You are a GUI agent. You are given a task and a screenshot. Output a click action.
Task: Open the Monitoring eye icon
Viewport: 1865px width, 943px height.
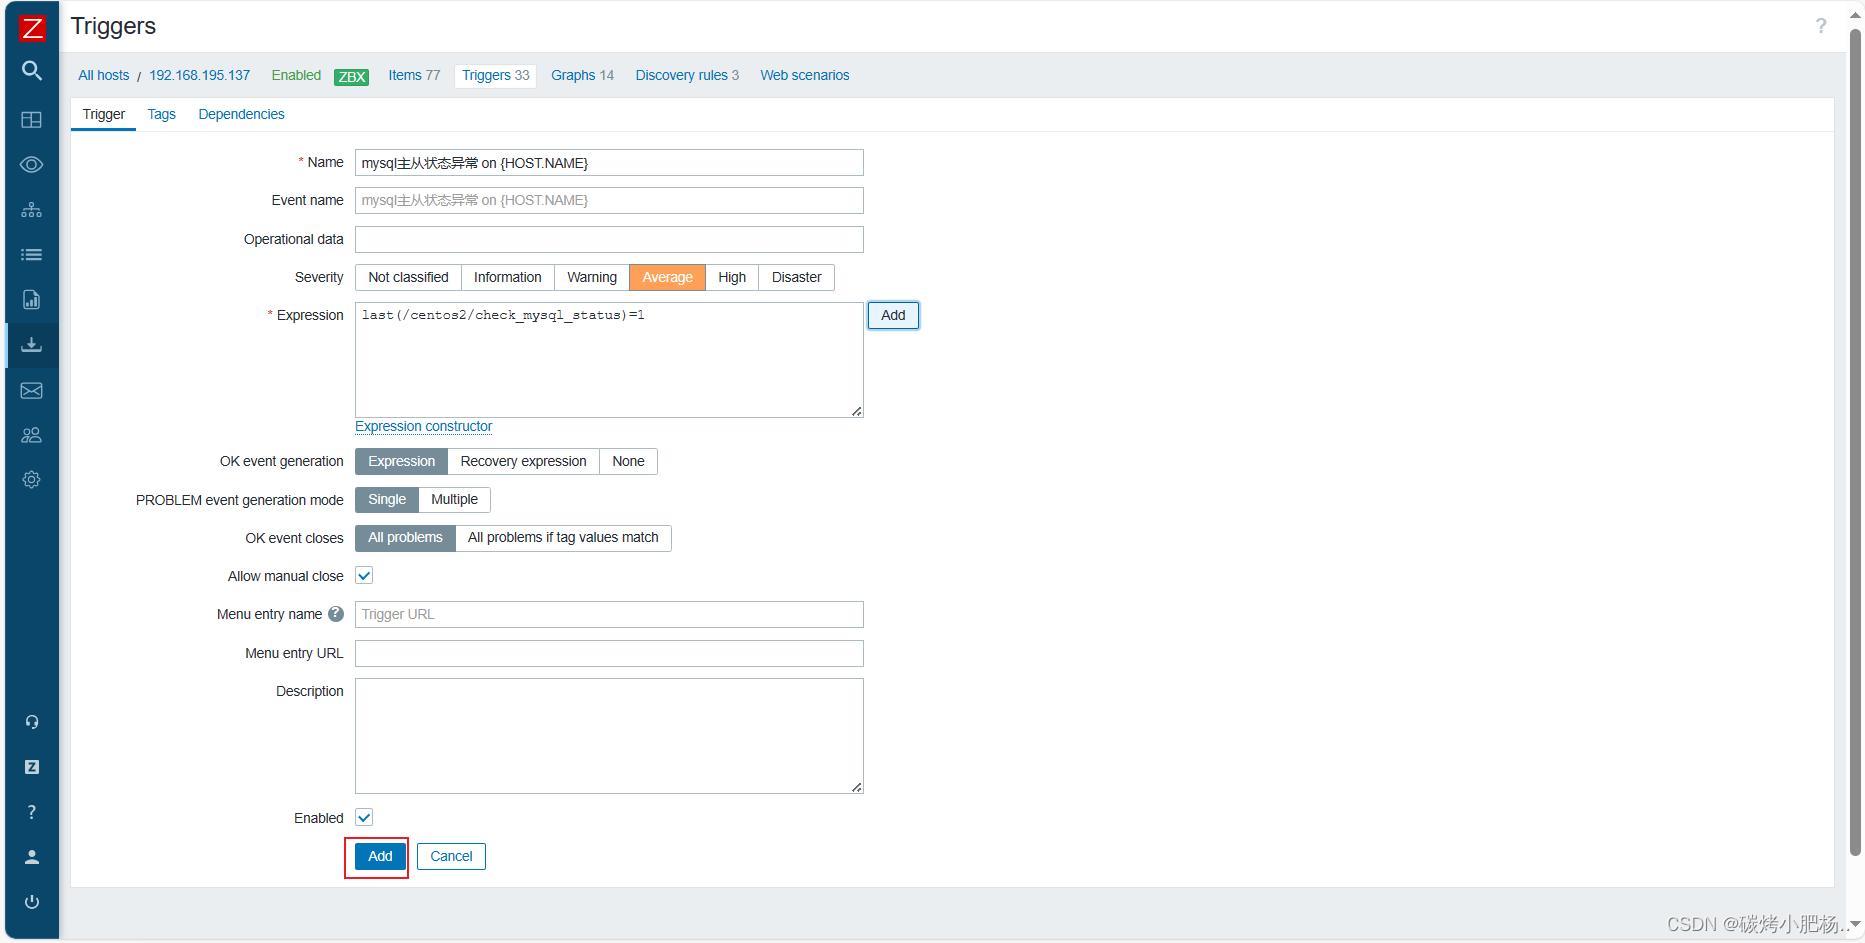(x=32, y=165)
